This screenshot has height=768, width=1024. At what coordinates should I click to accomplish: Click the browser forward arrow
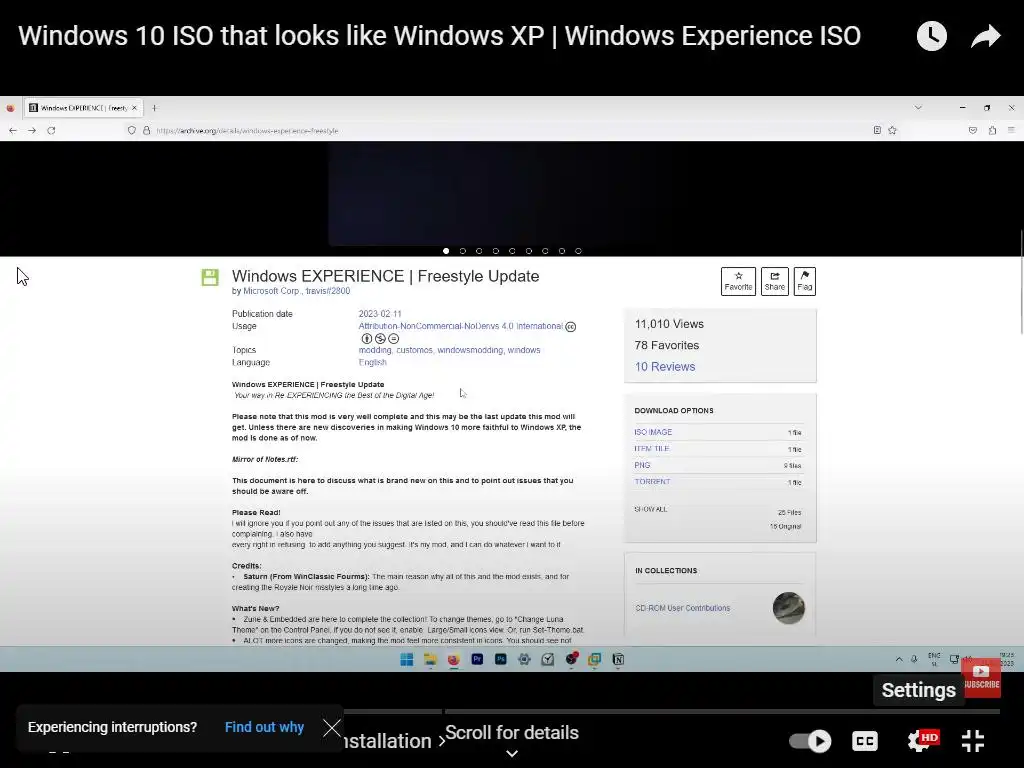[x=32, y=131]
